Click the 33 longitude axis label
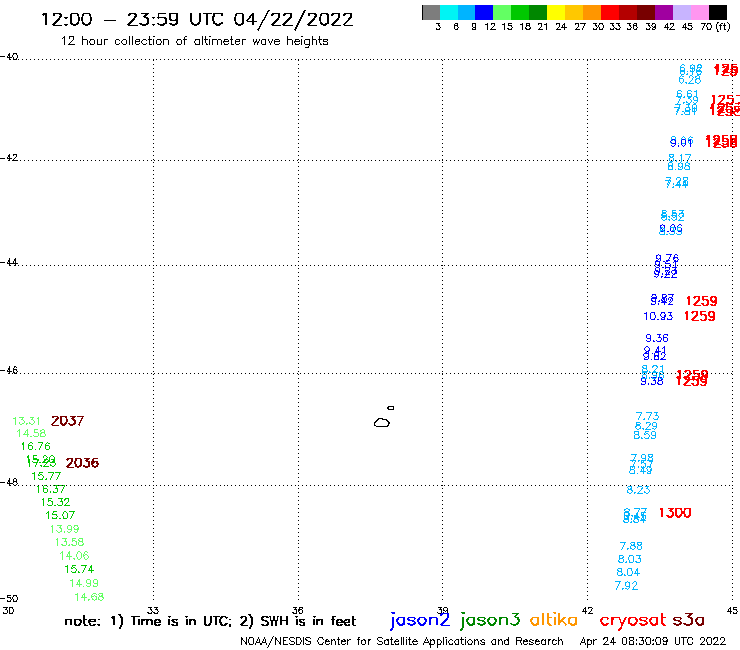The height and width of the screenshot is (650, 740). click(x=153, y=610)
